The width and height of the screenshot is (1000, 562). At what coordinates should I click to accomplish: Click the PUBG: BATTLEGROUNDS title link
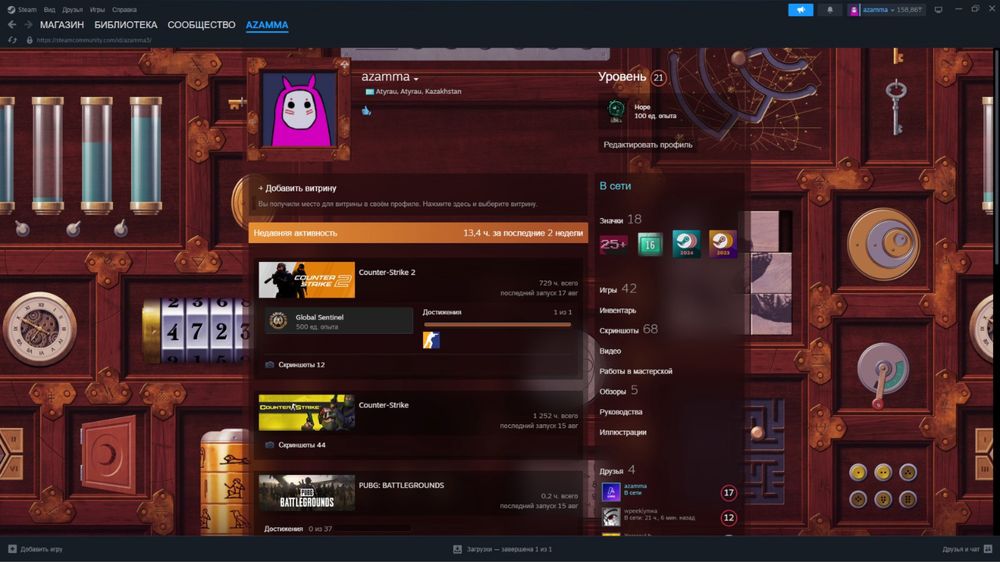(401, 485)
